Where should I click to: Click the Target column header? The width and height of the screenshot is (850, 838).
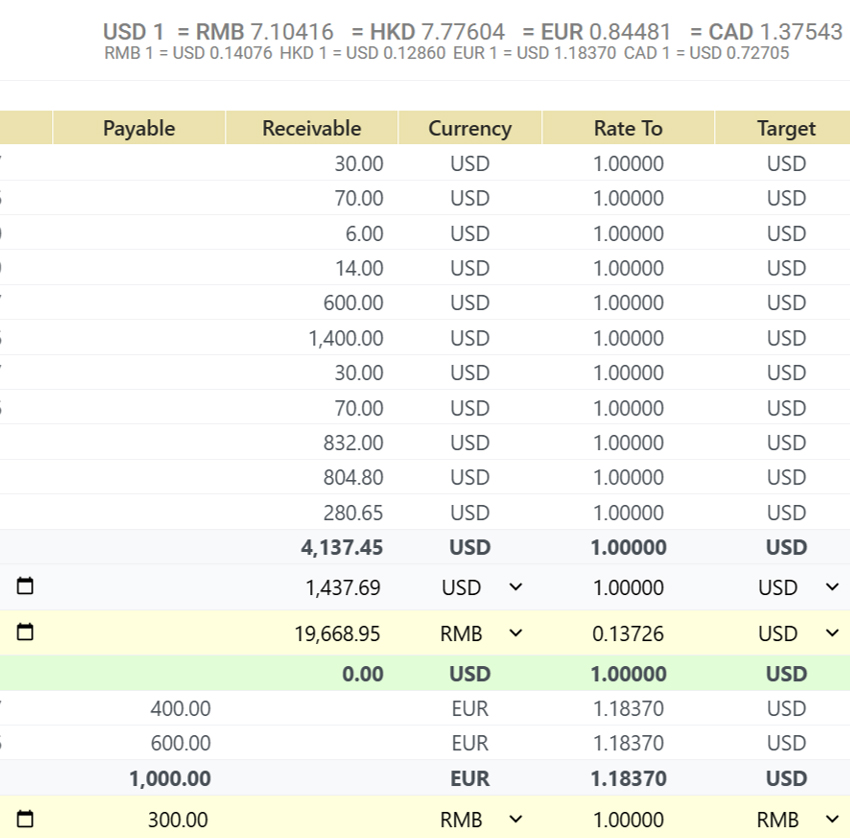coord(786,128)
